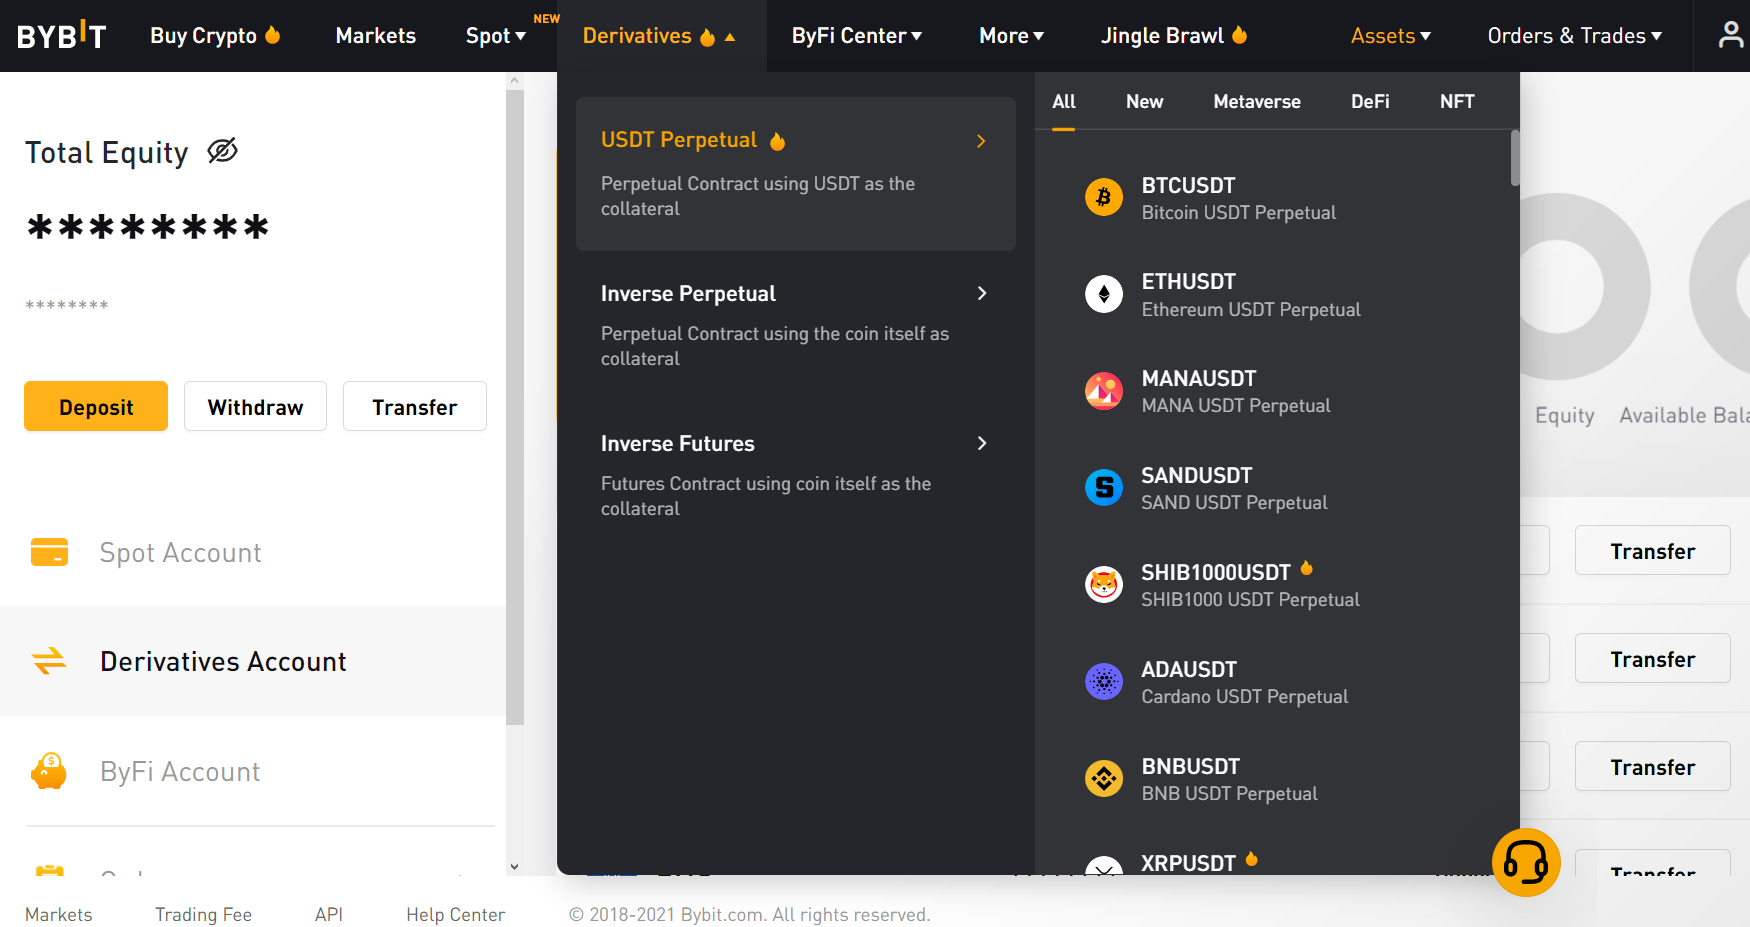Click Markets link in footer
1750x927 pixels.
[x=59, y=914]
